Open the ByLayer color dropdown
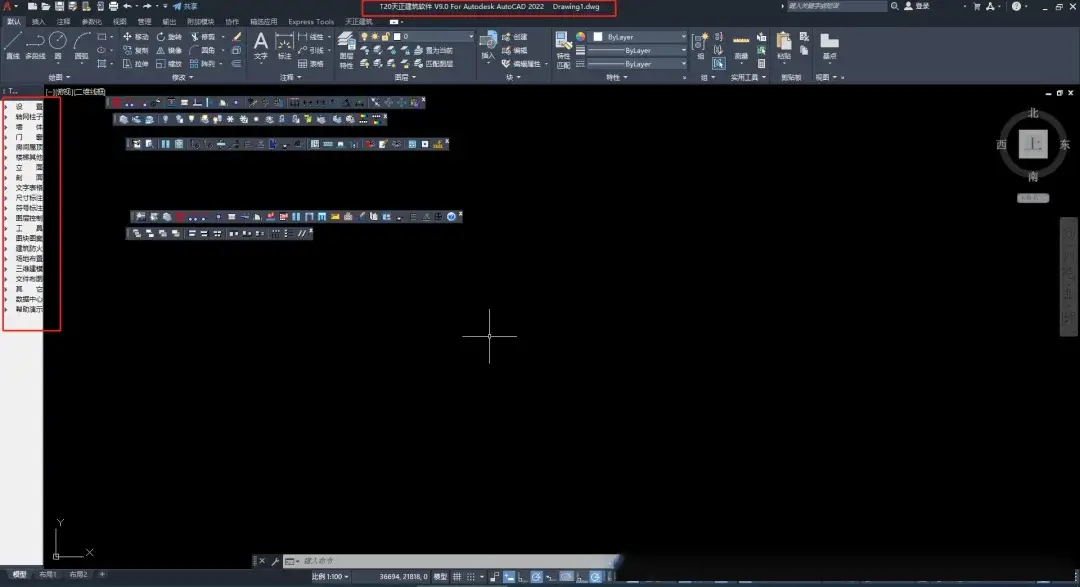The height and width of the screenshot is (587, 1080). [x=640, y=37]
